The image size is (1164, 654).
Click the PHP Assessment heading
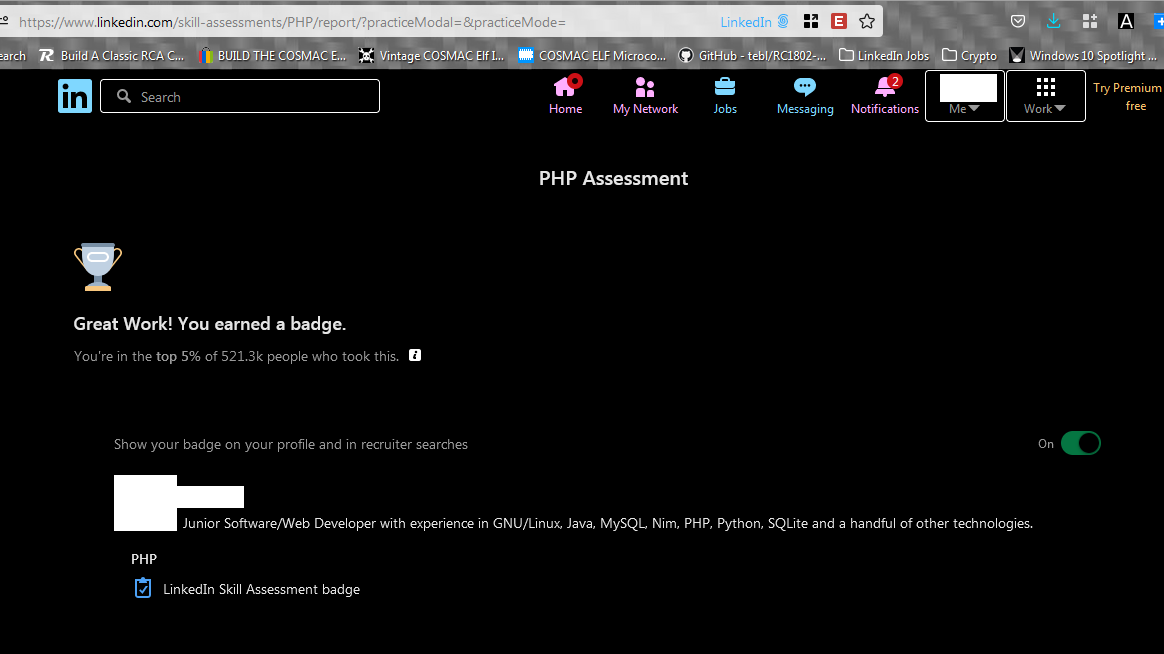[x=613, y=178]
